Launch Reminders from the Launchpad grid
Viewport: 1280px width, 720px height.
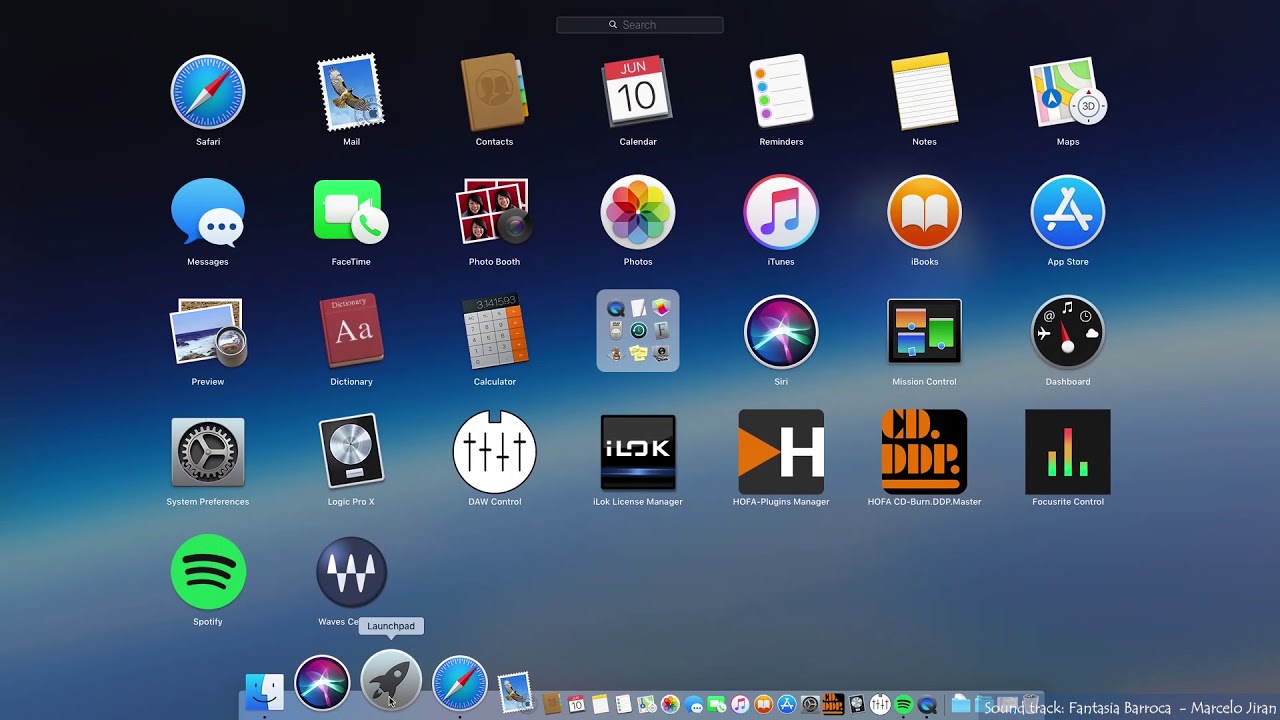[x=781, y=92]
